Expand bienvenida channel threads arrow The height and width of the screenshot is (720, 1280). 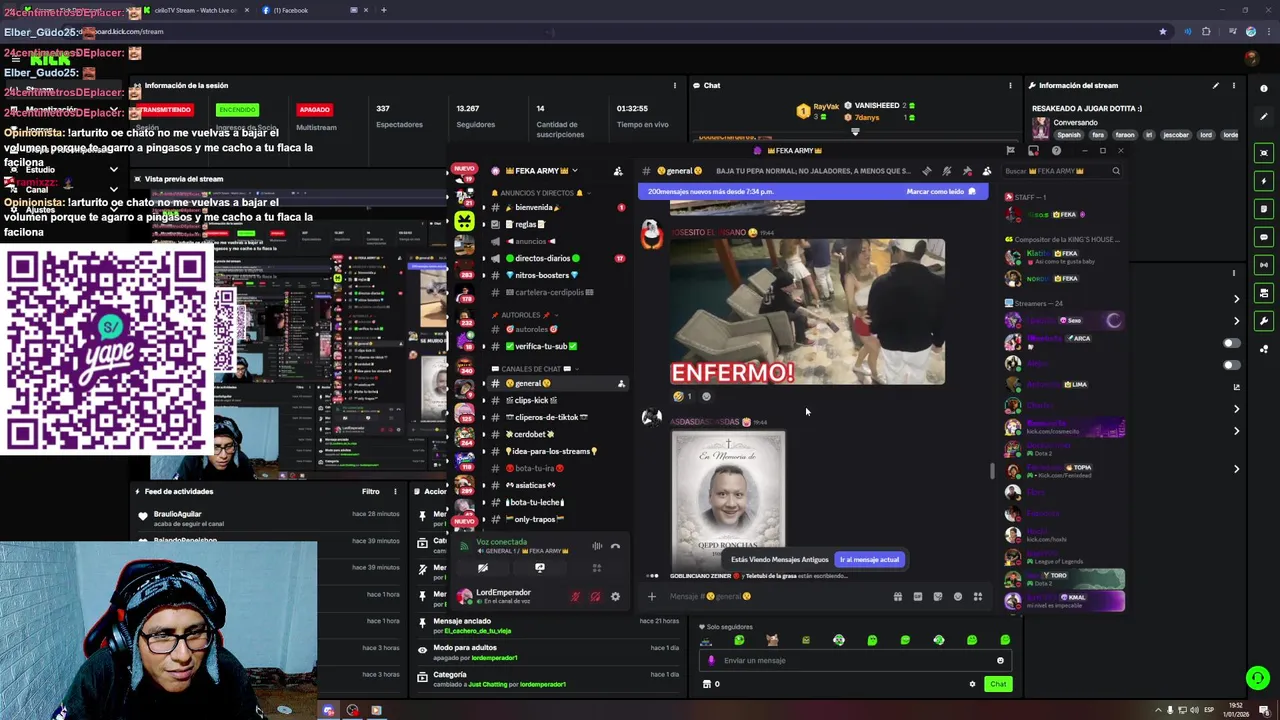[x=484, y=207]
